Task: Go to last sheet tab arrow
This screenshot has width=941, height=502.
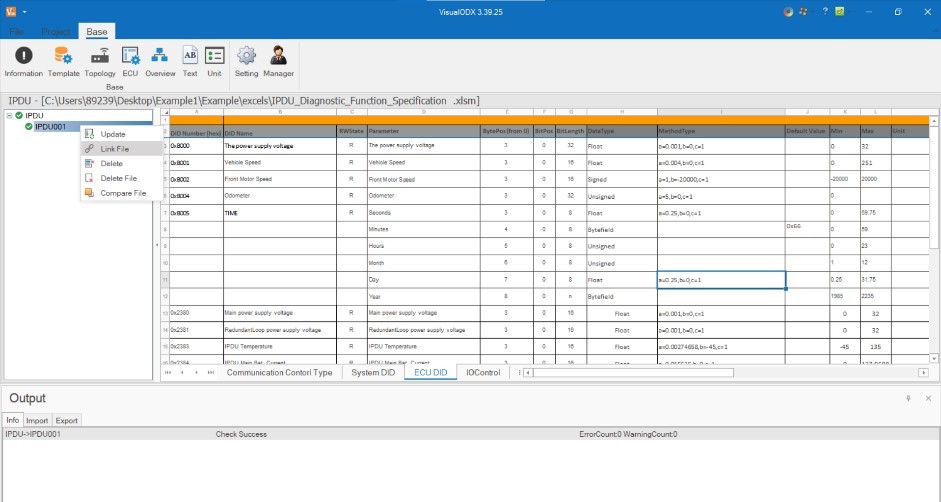Action: point(211,372)
